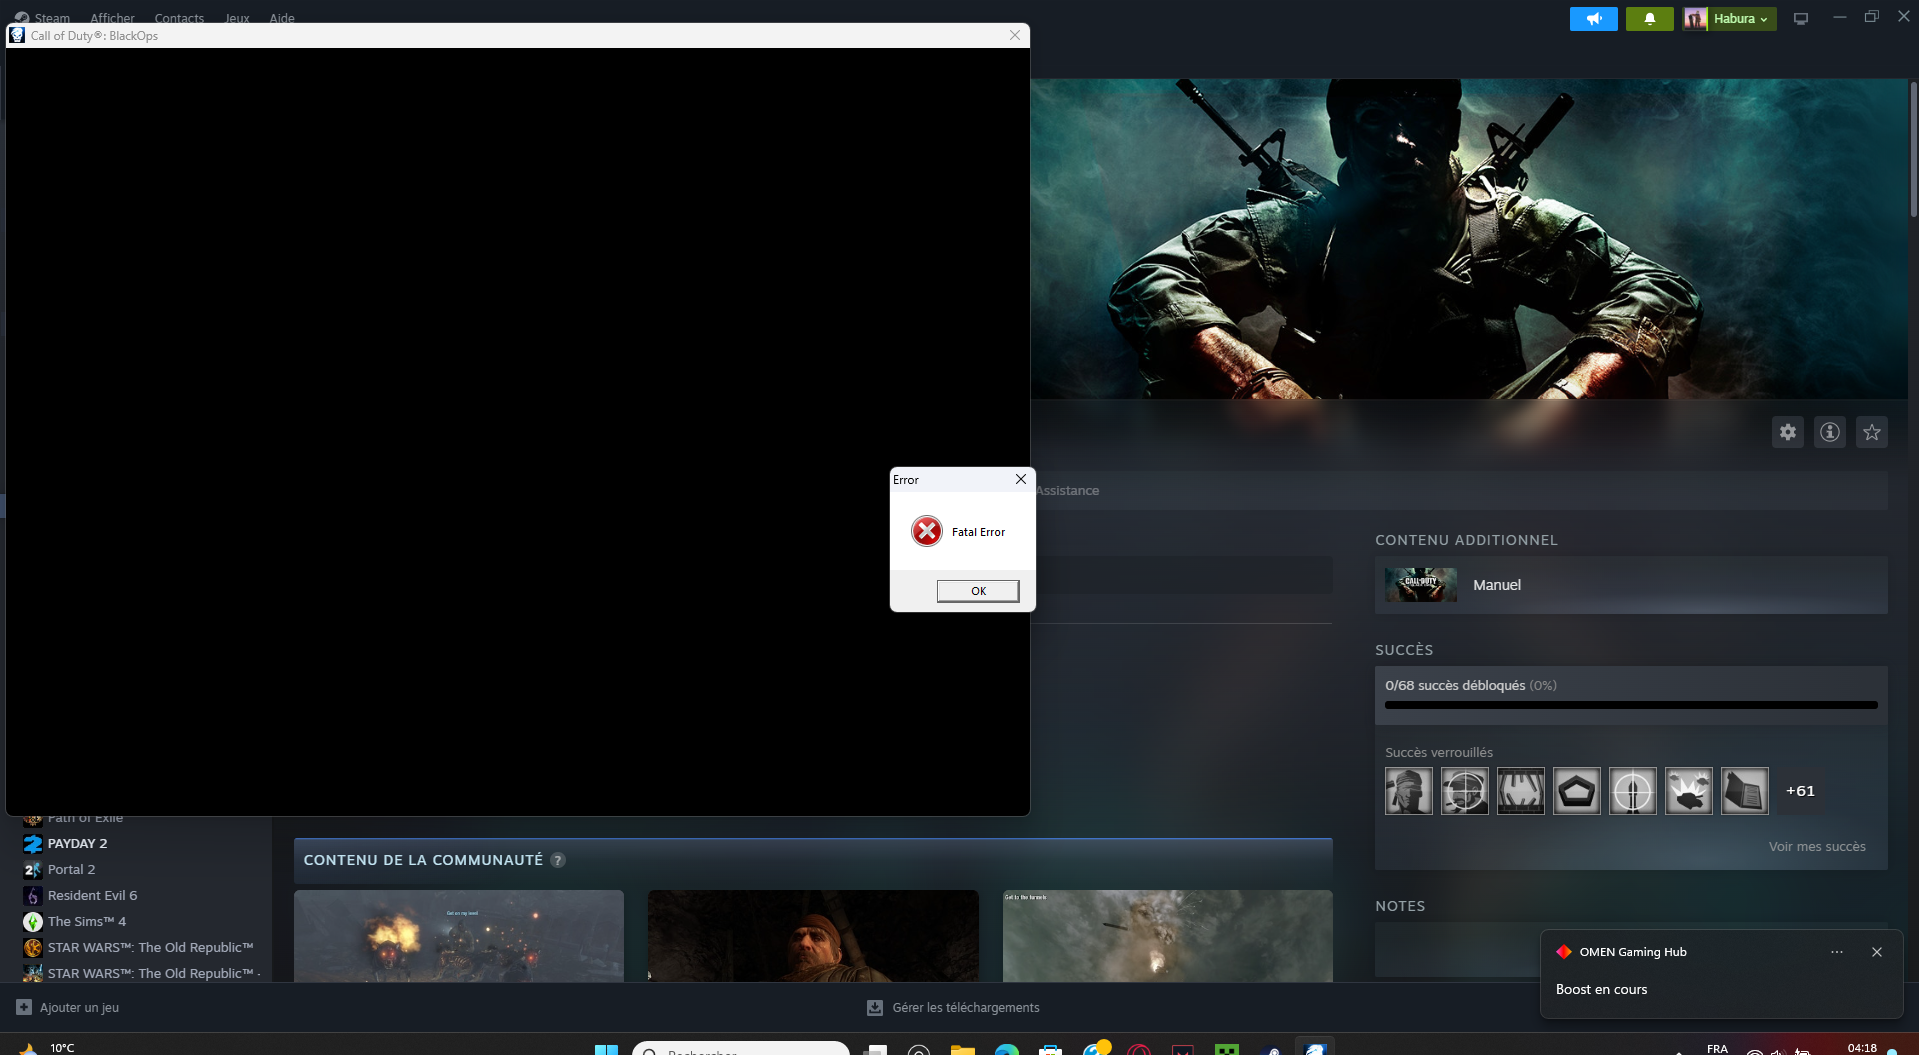Click the FRA language indicator in taskbar

1717,1049
